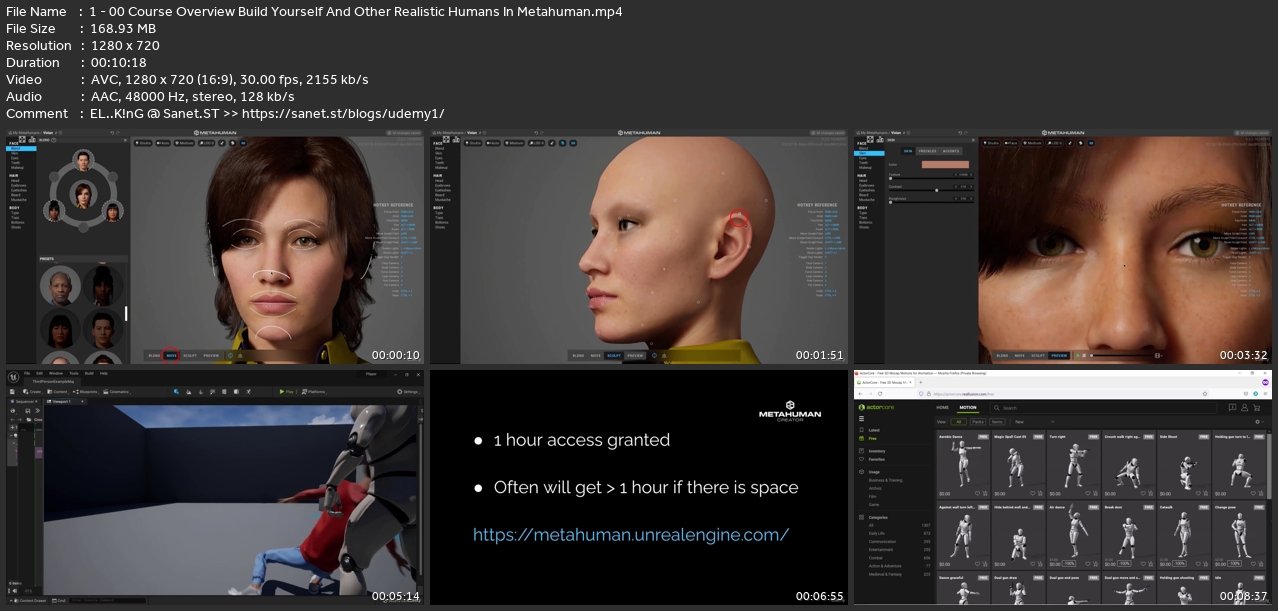The width and height of the screenshot is (1278, 611).
Task: Open the ActorCore hamburger menu icon
Action: coord(861,418)
